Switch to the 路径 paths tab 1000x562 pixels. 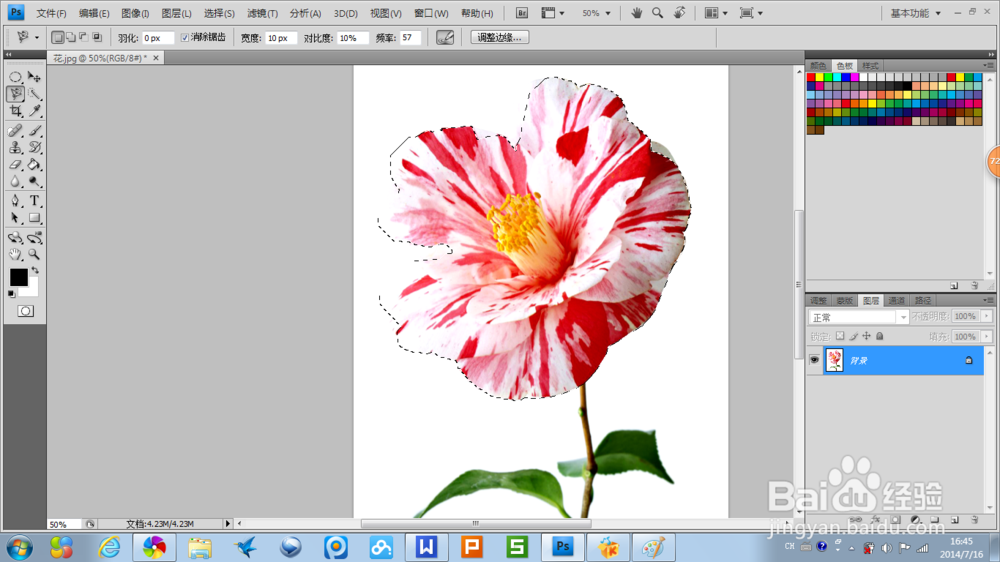(x=923, y=300)
